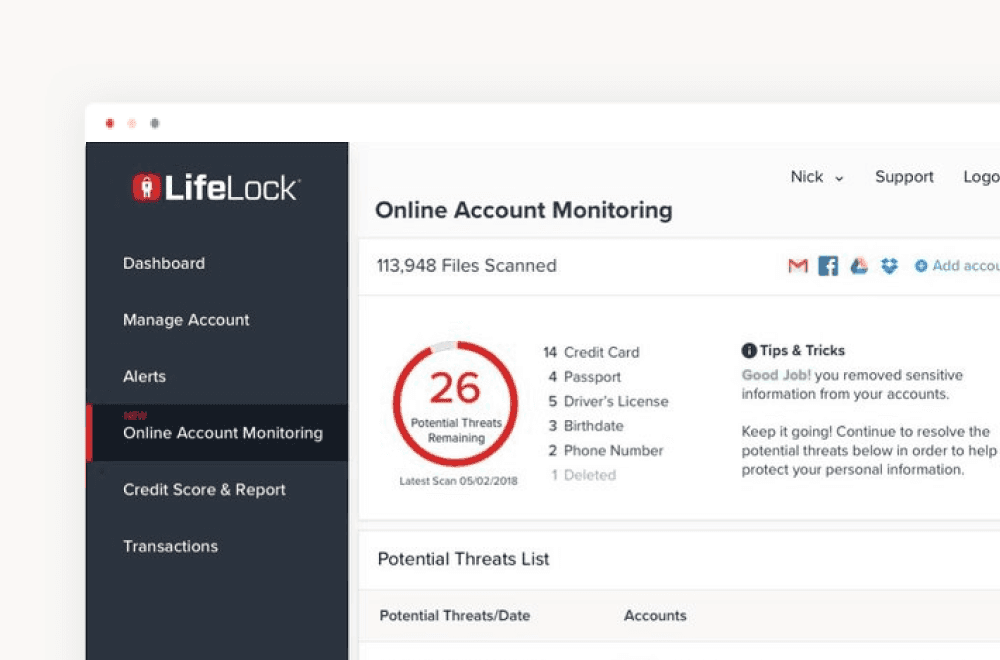Viewport: 1000px width, 660px height.
Task: Open the Nick user dropdown
Action: [817, 177]
